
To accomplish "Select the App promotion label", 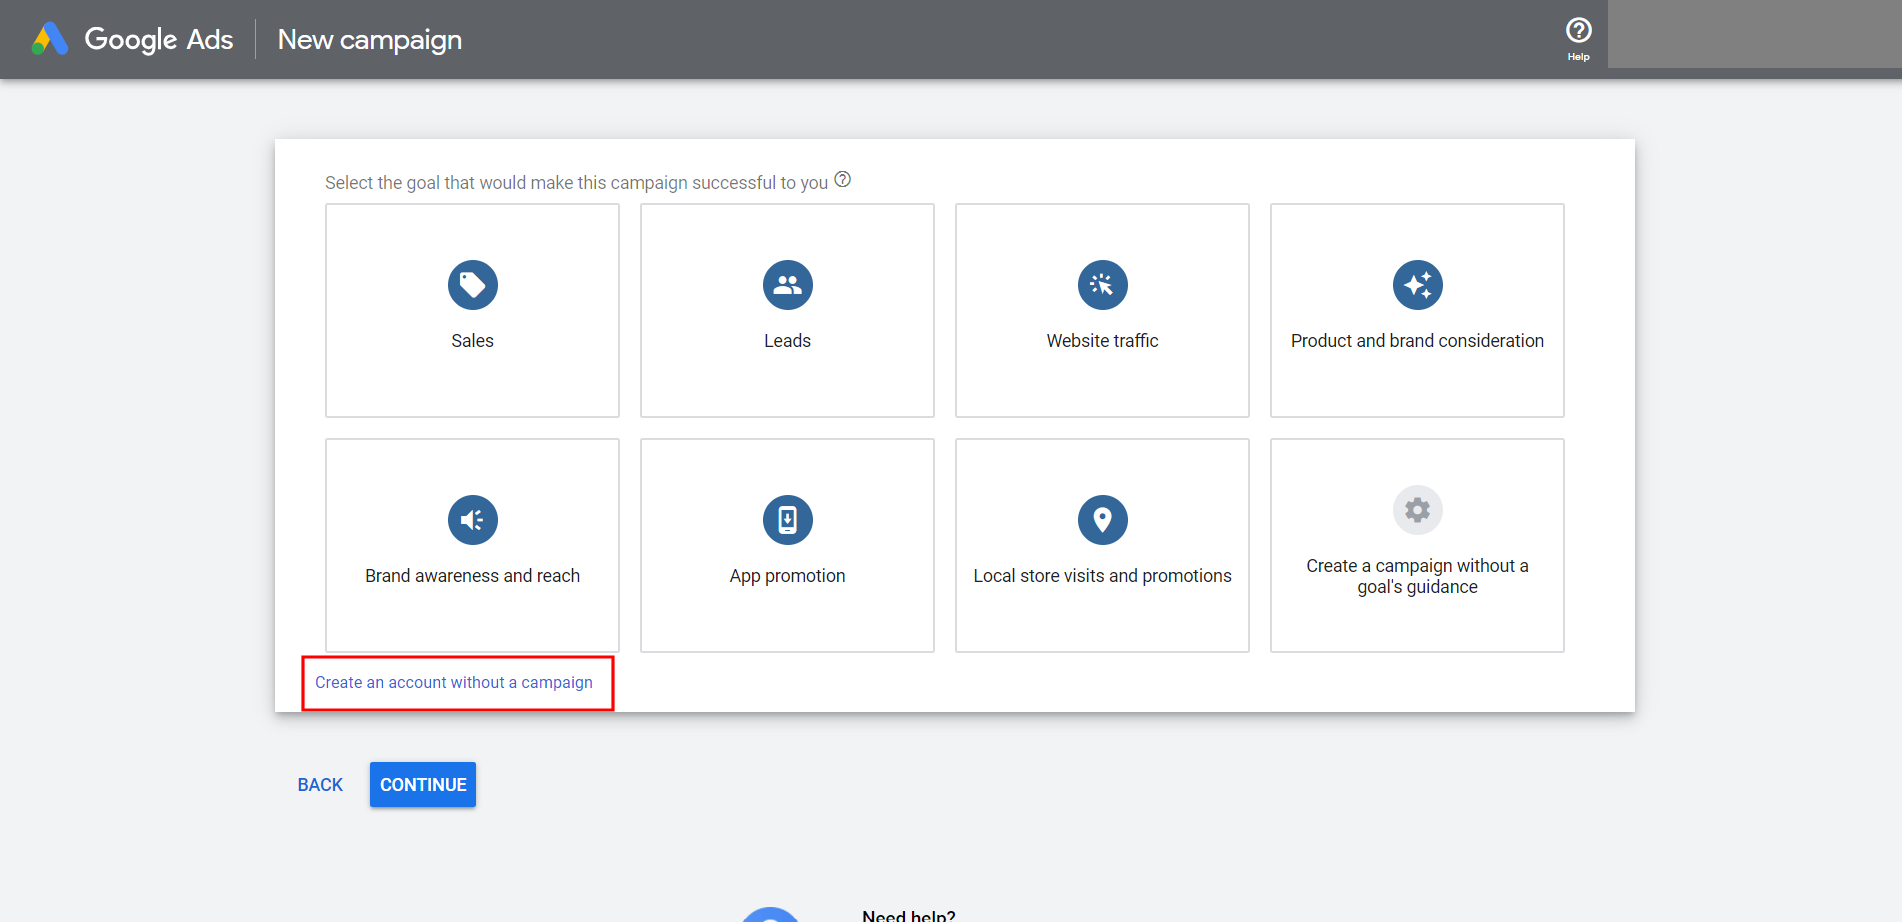I will pos(788,576).
